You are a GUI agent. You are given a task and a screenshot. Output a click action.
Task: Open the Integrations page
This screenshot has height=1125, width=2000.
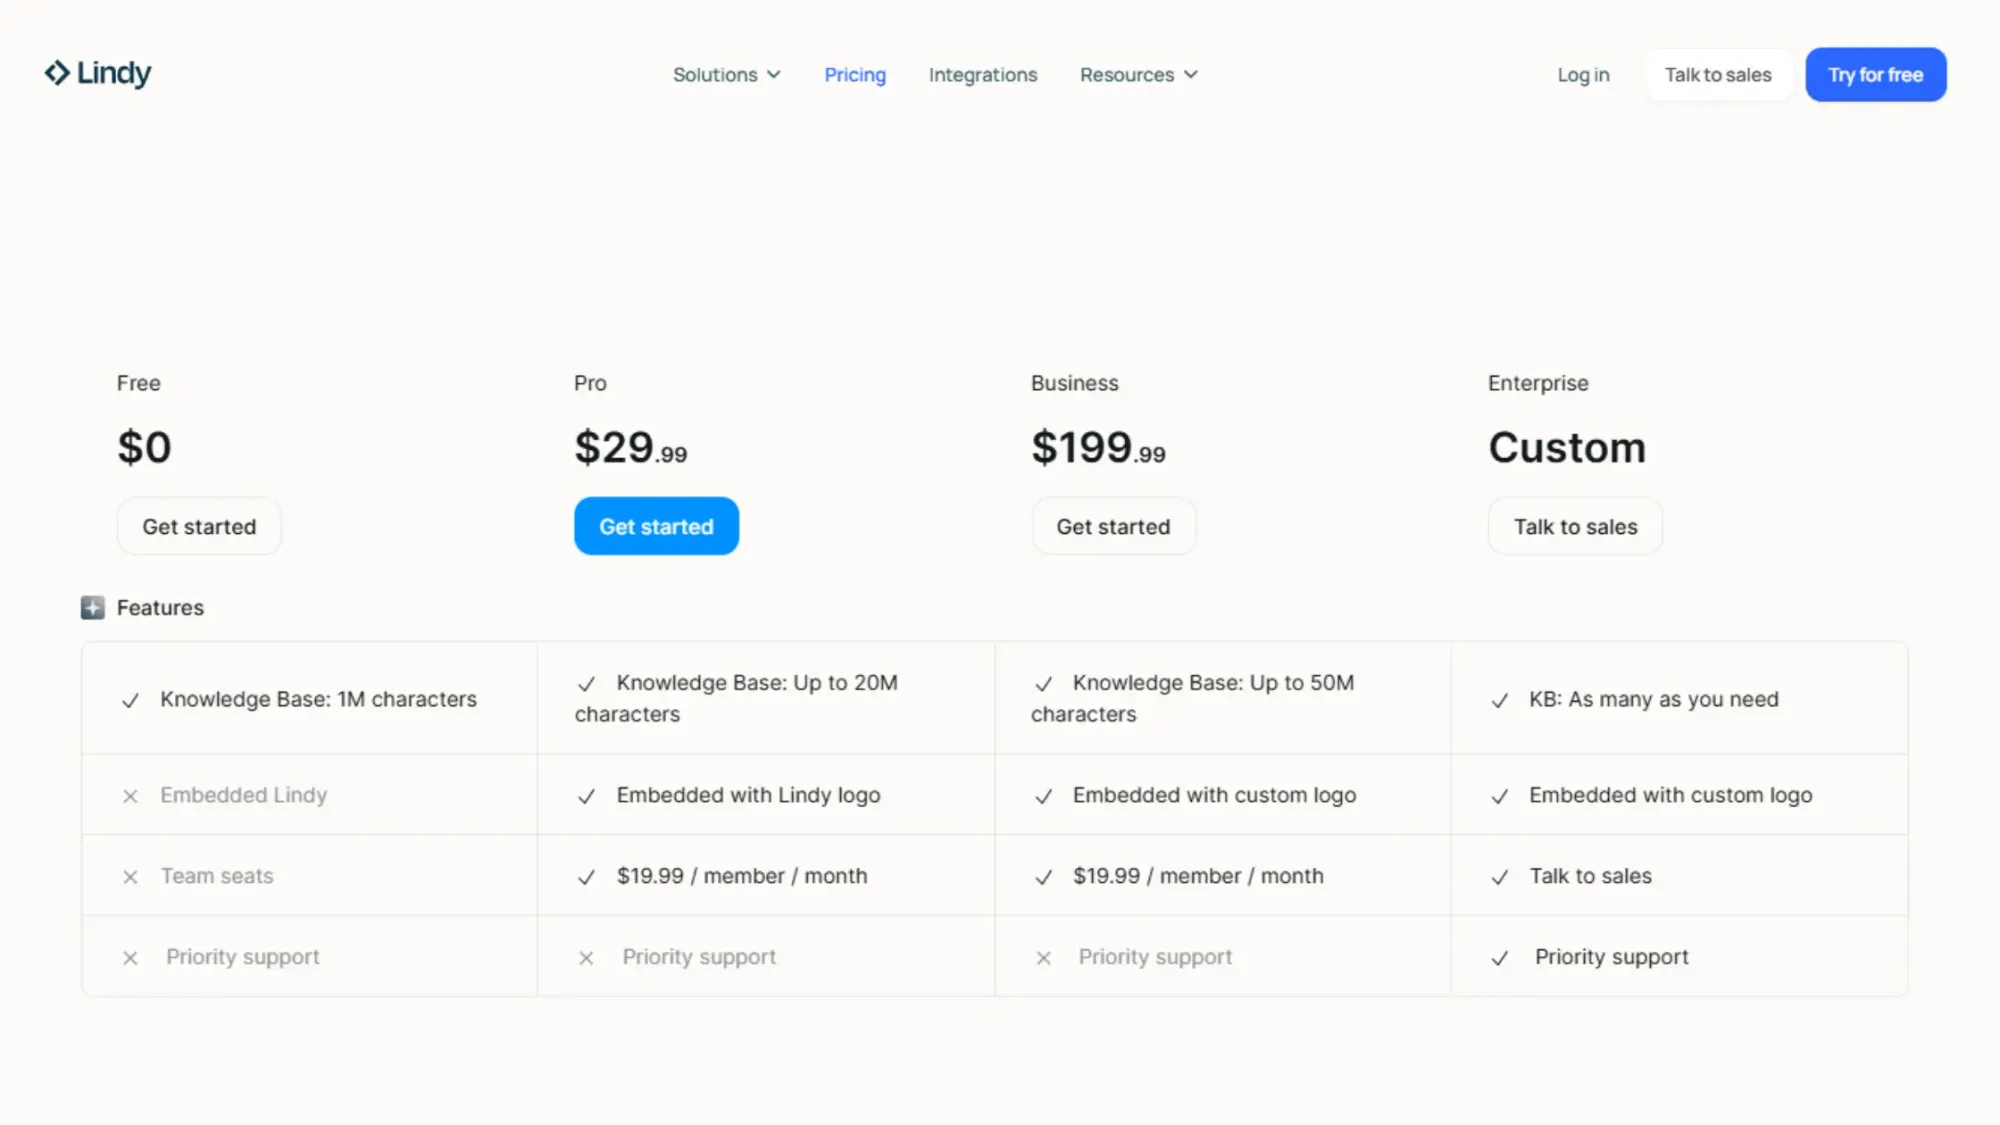pos(982,74)
